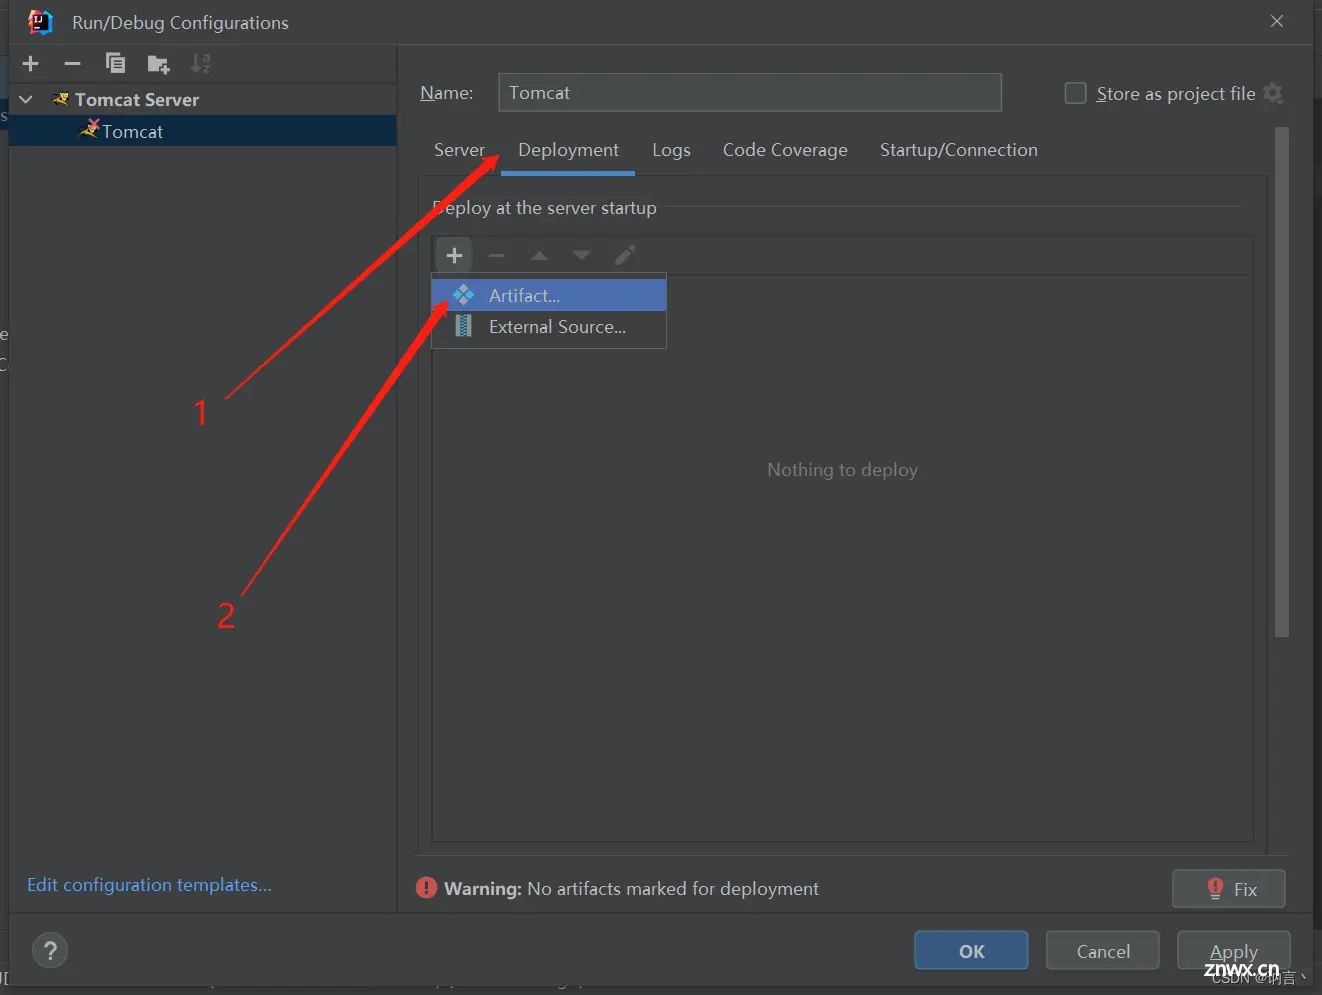This screenshot has width=1322, height=995.
Task: Remove selected configuration with minus icon
Action: pos(72,64)
